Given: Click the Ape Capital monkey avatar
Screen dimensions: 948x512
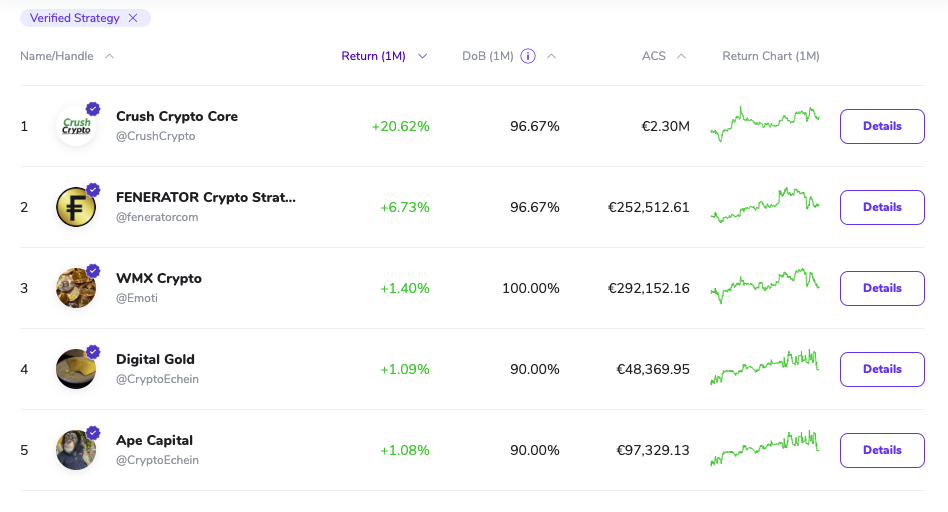Looking at the screenshot, I should [x=76, y=451].
